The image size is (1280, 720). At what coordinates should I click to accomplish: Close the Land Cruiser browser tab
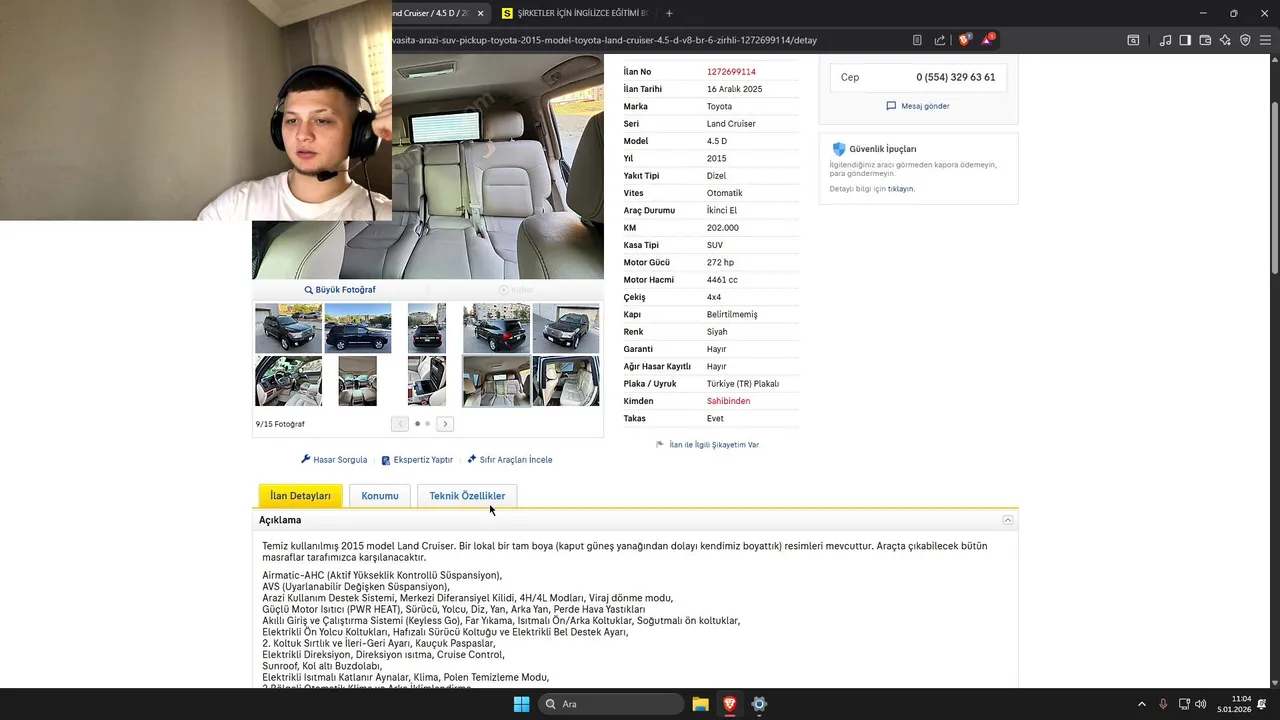481,13
